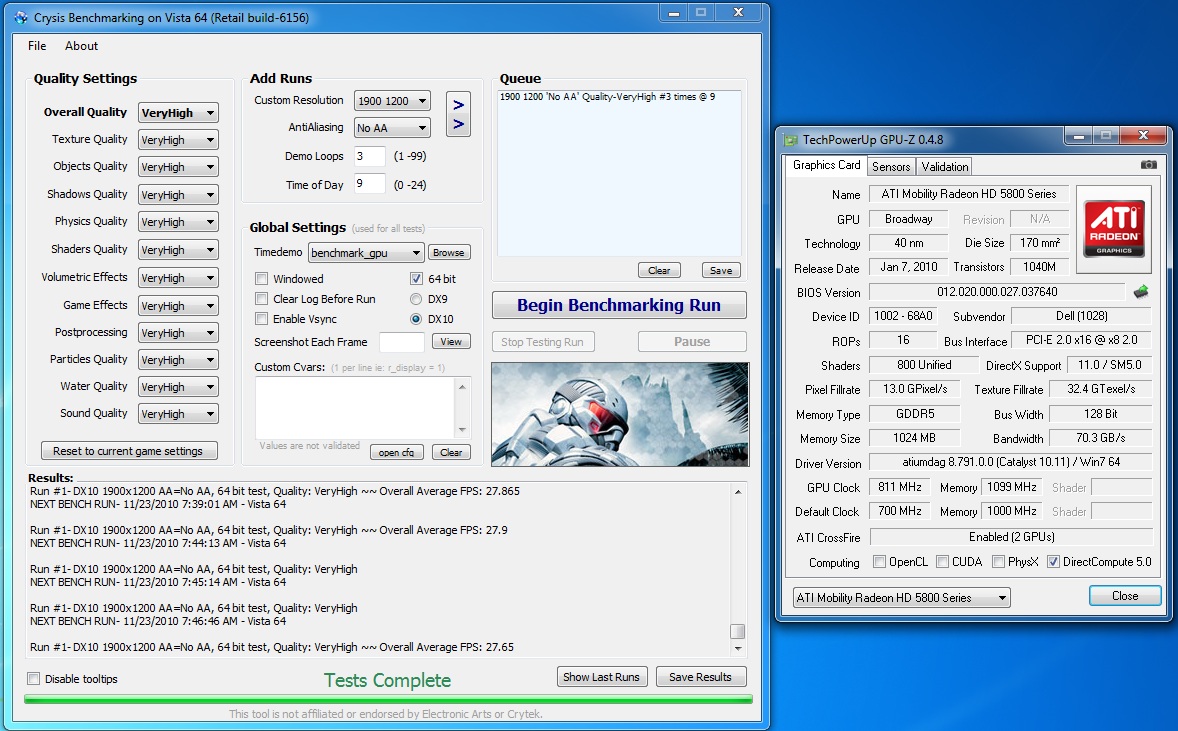Viewport: 1178px width, 731px height.
Task: Click the Time of Day input field
Action: (369, 184)
